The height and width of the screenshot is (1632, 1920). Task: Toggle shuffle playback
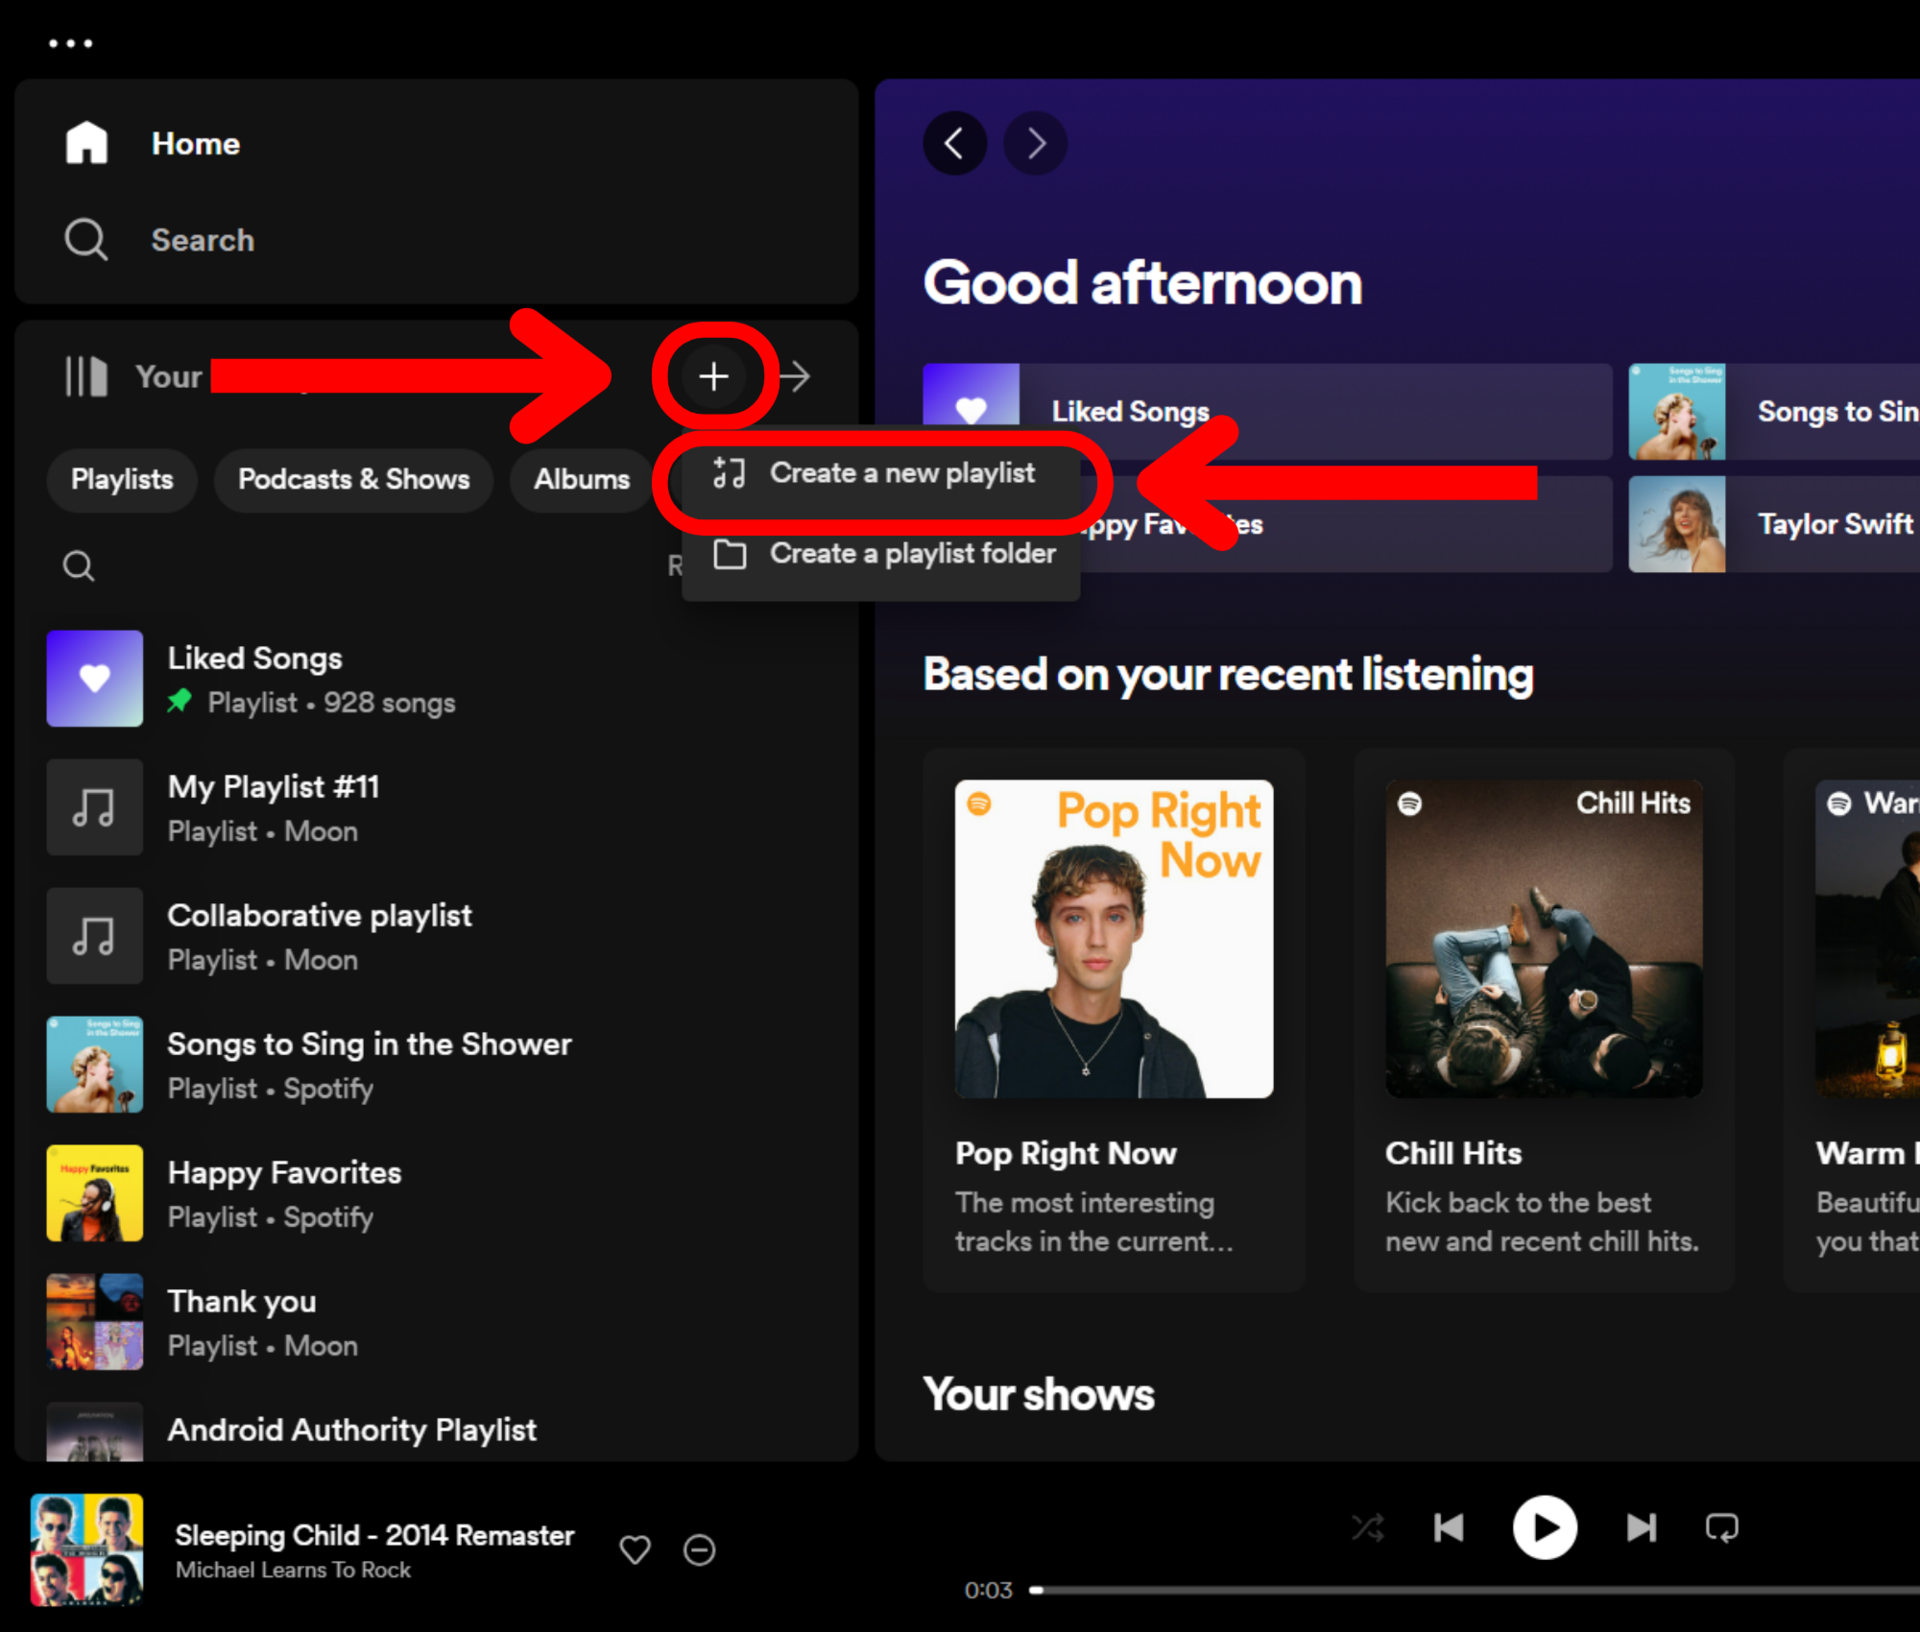pyautogui.click(x=1367, y=1527)
